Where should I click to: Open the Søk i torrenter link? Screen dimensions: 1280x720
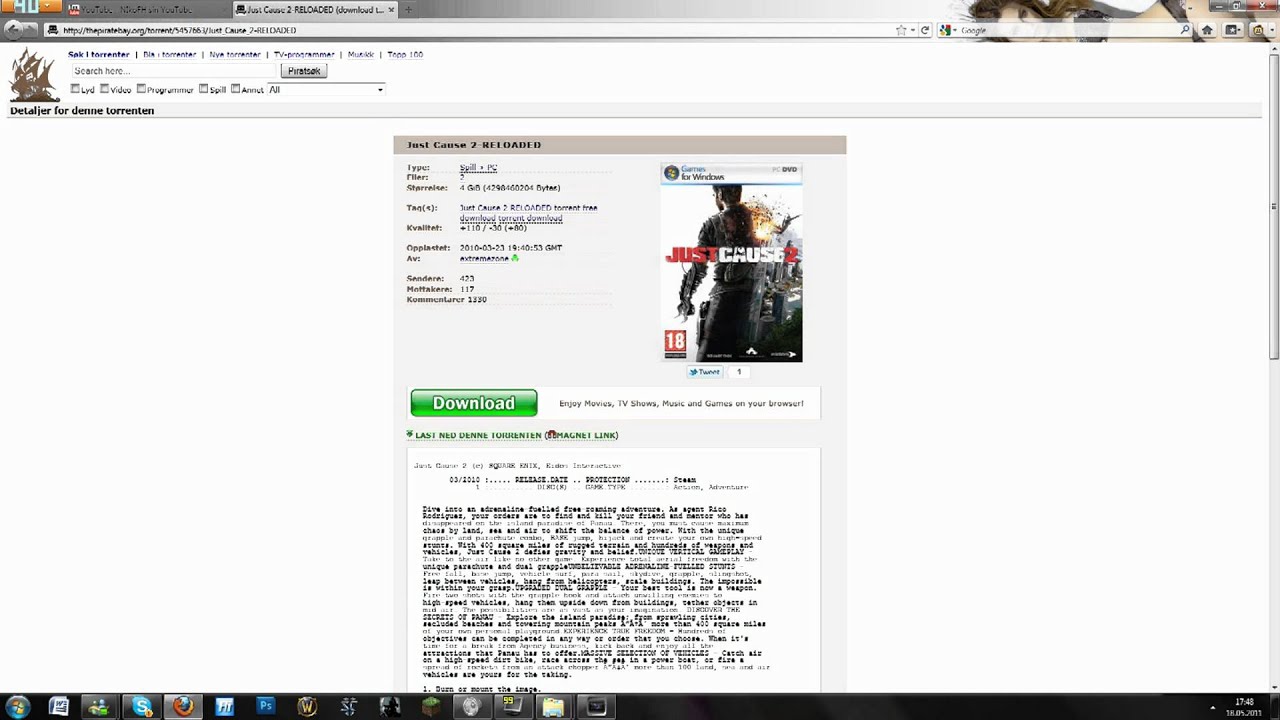98,55
